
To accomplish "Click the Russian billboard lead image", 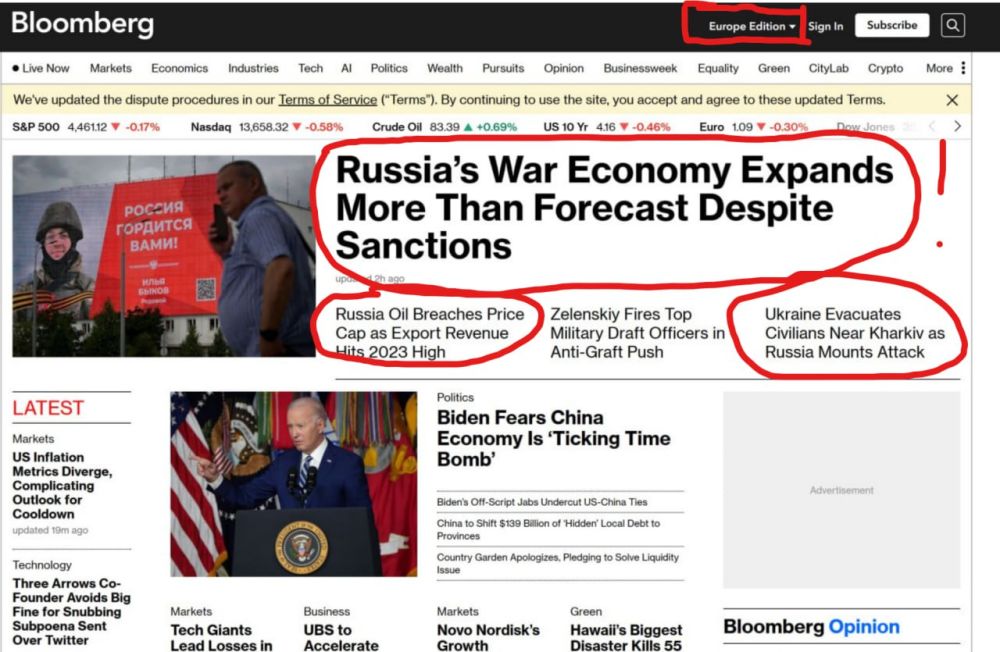I will (x=163, y=256).
